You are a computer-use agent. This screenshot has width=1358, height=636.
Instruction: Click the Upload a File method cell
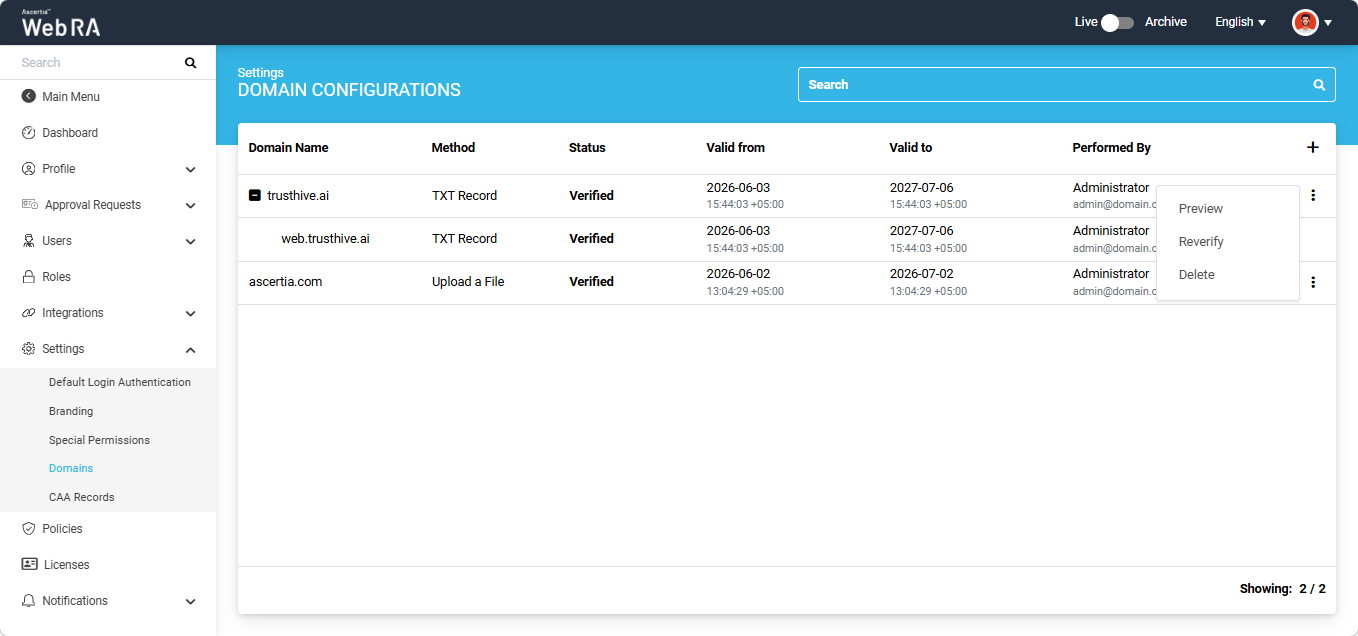click(468, 282)
